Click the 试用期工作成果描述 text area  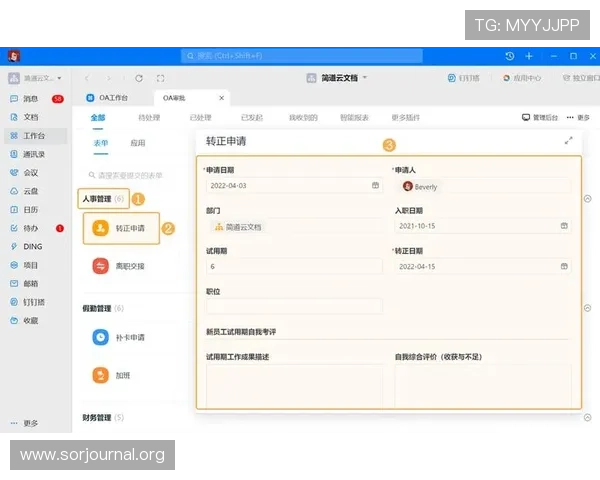pos(294,386)
